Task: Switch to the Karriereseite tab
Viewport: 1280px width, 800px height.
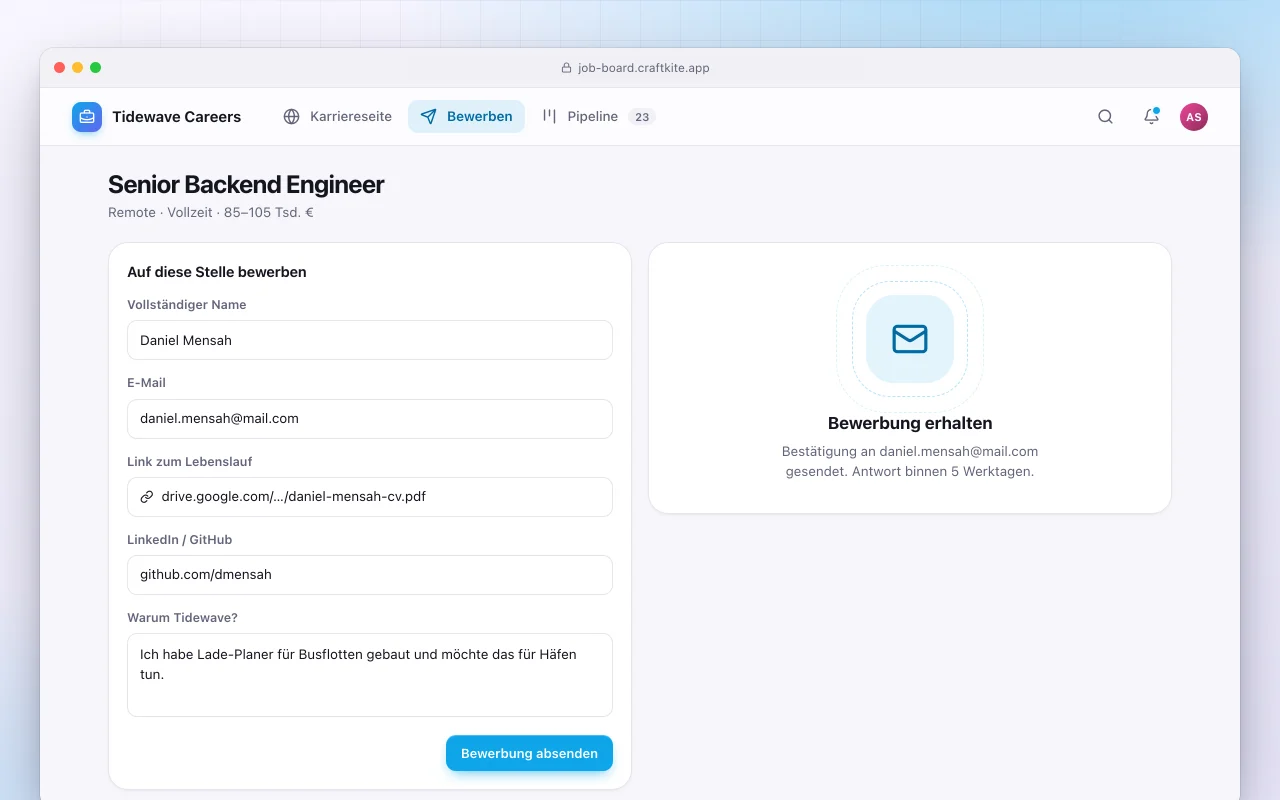Action: [x=338, y=117]
